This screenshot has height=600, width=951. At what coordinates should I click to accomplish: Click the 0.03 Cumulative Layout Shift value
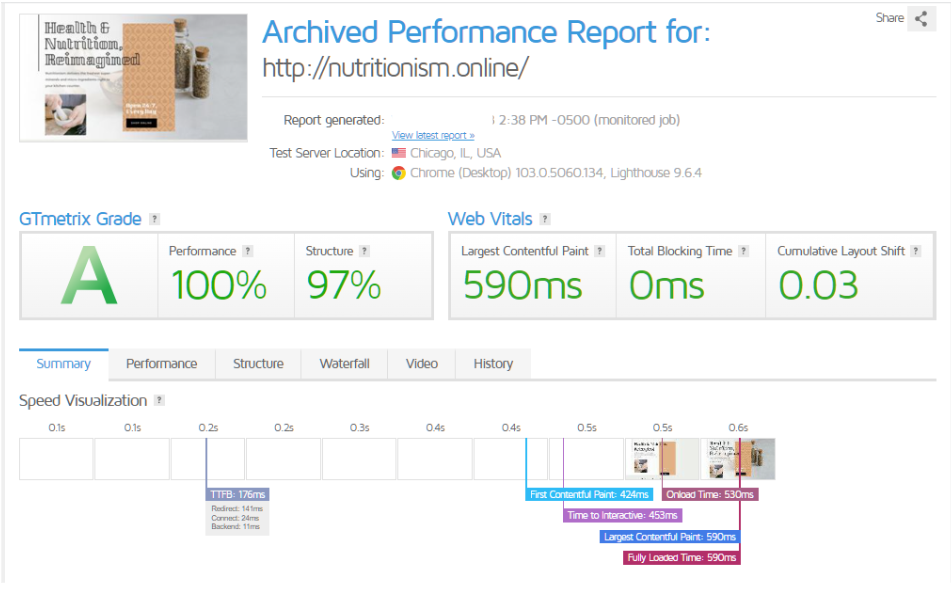818,285
